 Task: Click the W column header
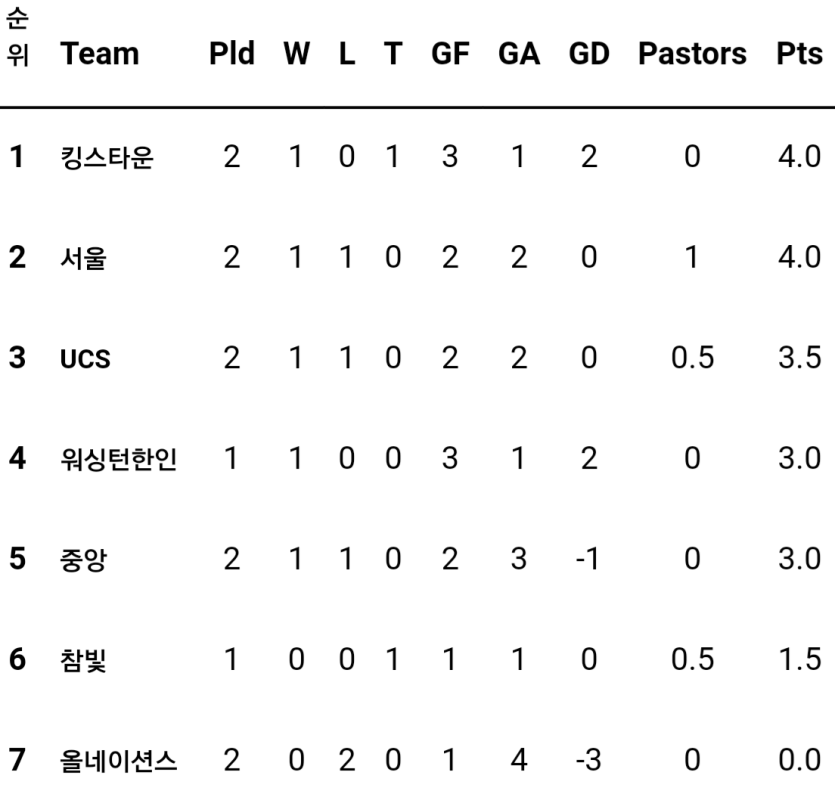pyautogui.click(x=297, y=54)
